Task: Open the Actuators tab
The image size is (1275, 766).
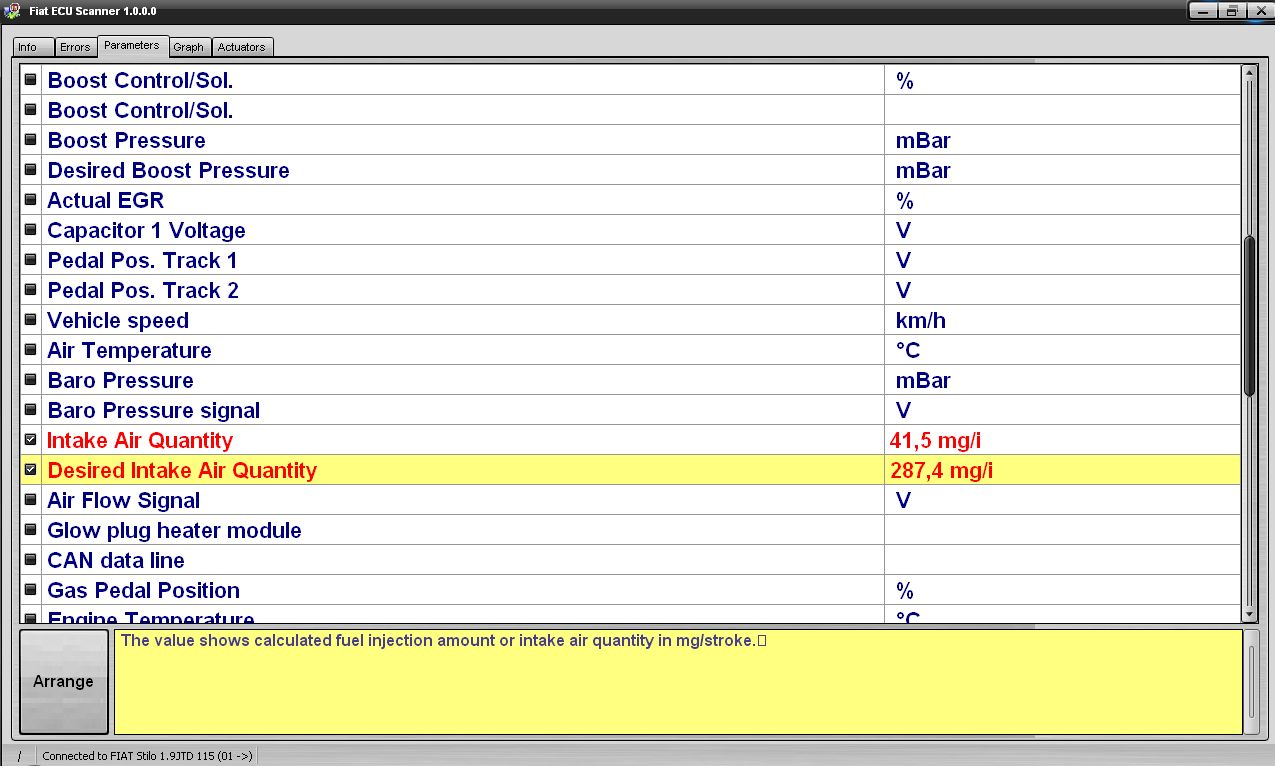Action: 242,47
